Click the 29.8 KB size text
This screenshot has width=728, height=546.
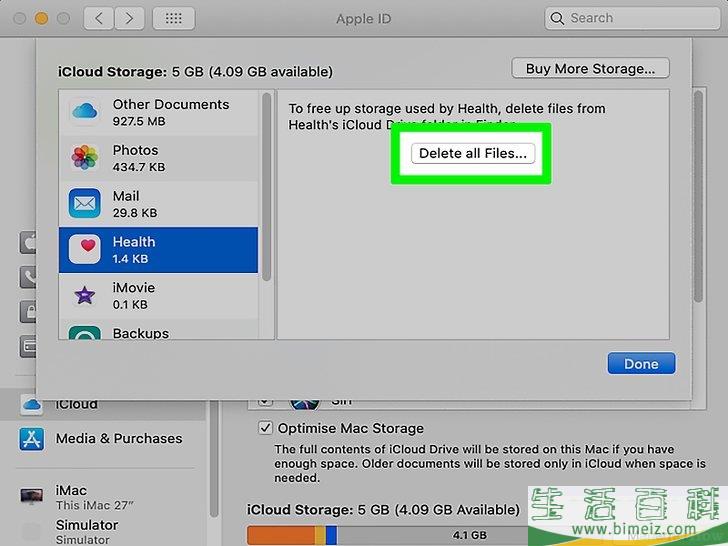click(135, 213)
